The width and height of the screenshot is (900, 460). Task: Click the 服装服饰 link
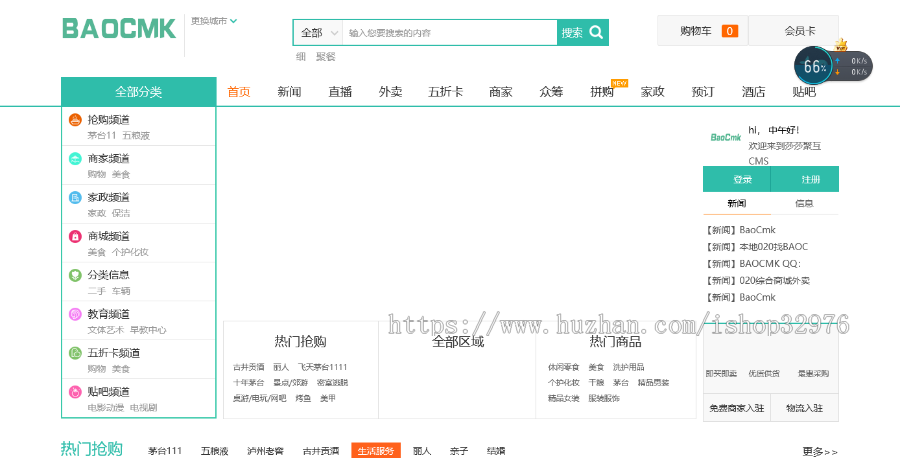(x=604, y=398)
